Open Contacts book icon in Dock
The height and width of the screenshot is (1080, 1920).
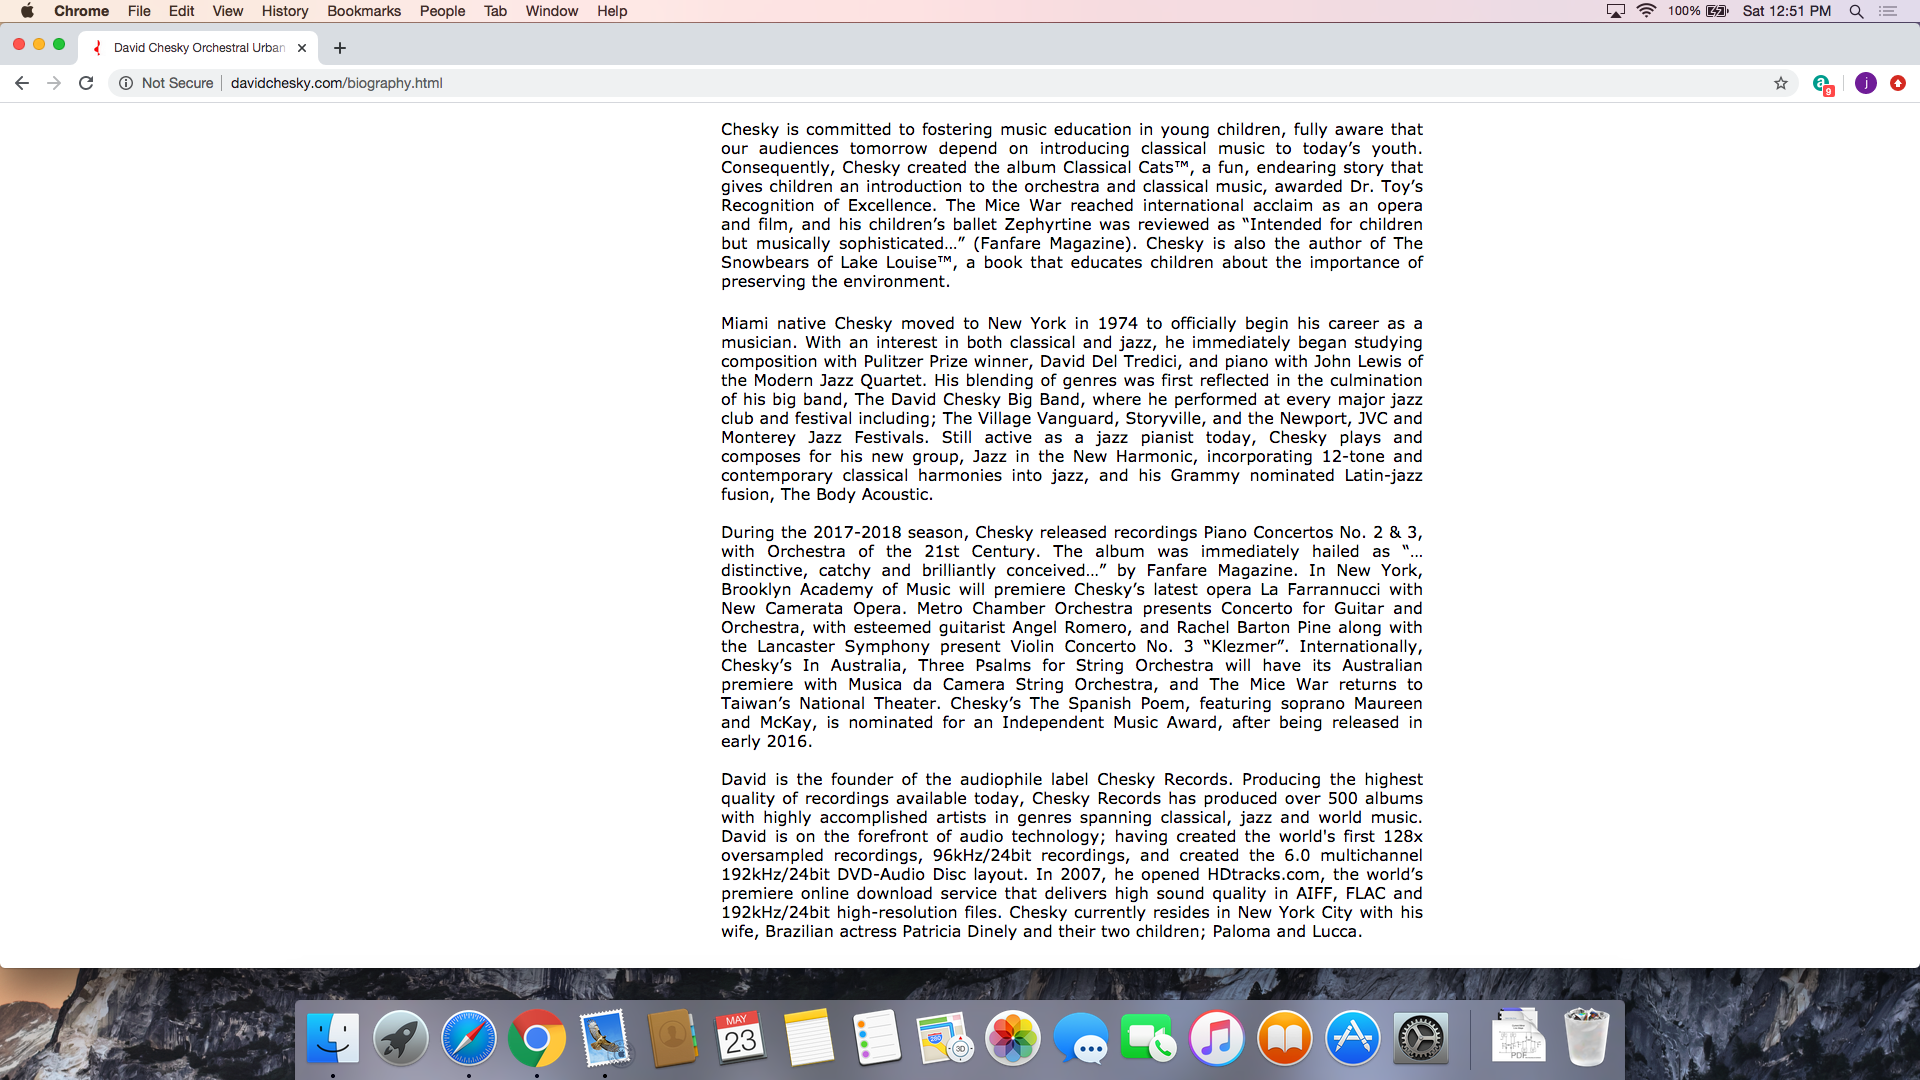(x=673, y=1039)
